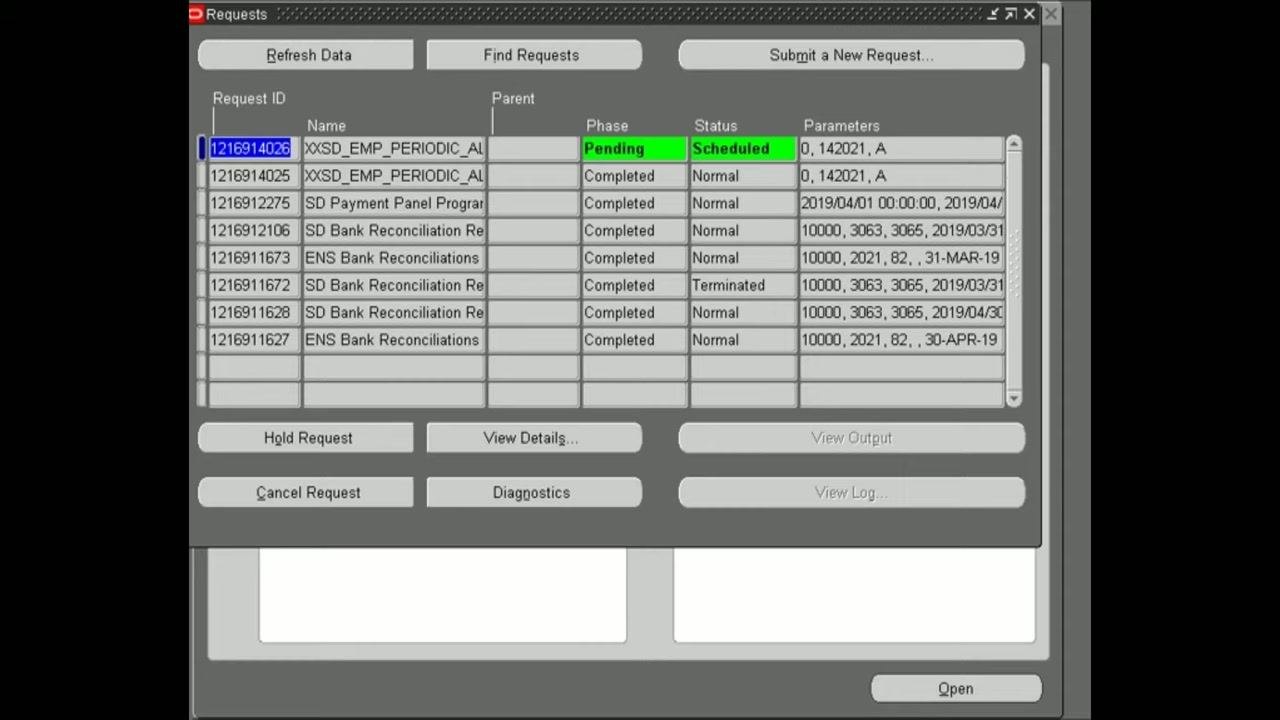
Task: Click the Refresh Data button
Action: 306,55
